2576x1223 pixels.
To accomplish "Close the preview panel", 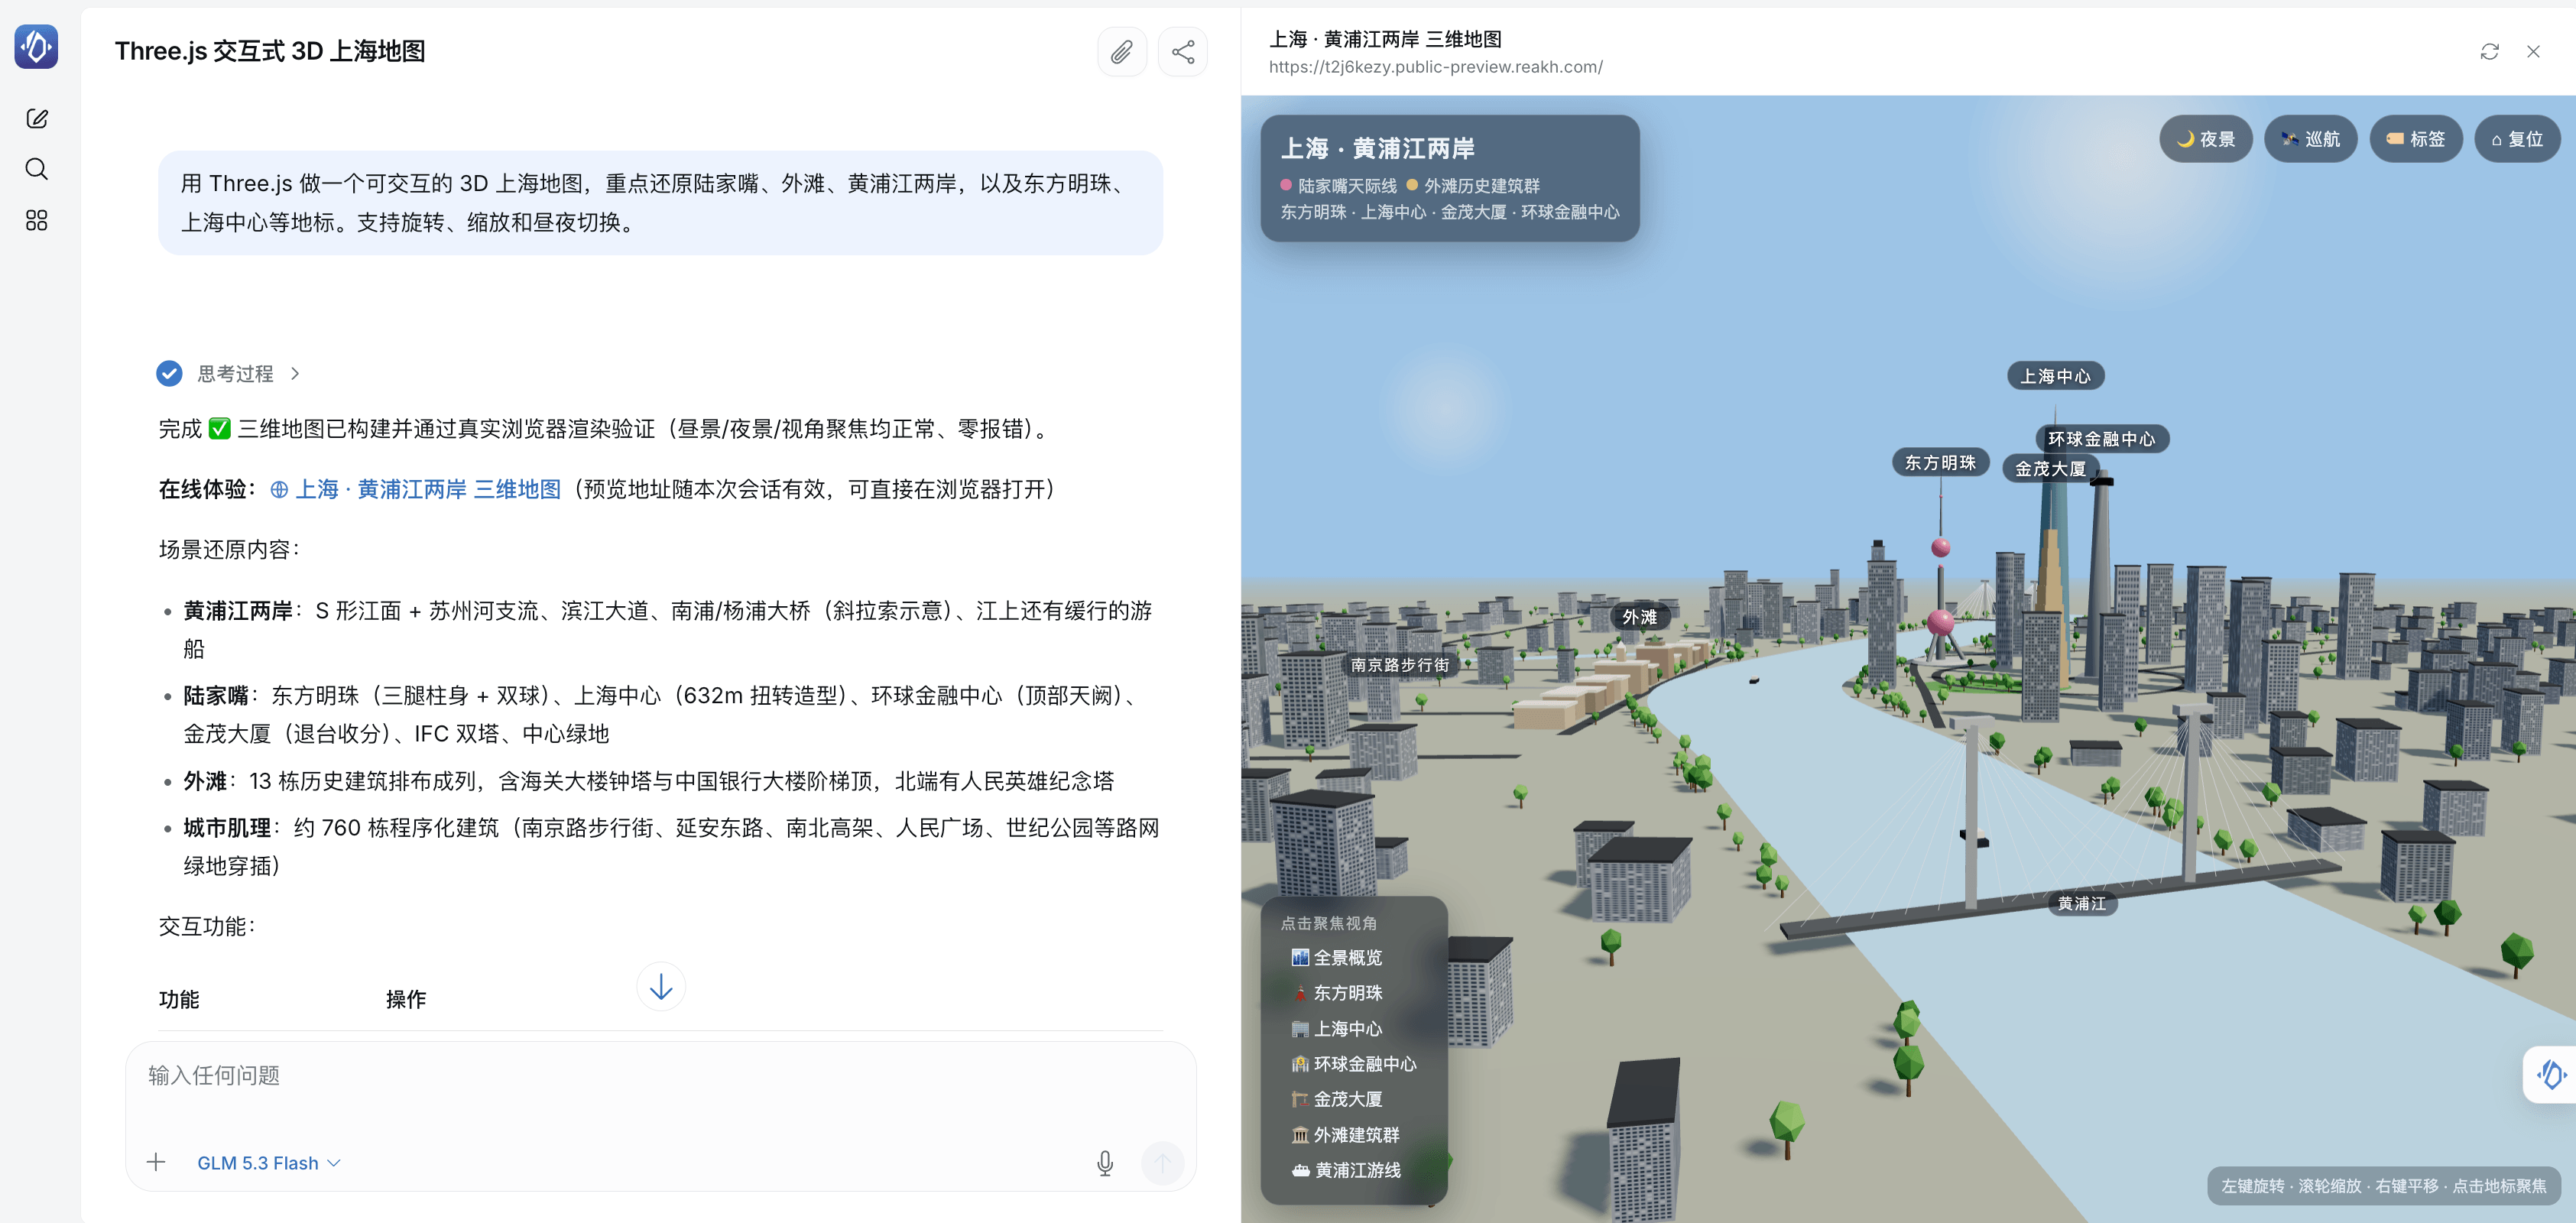I will [x=2533, y=52].
